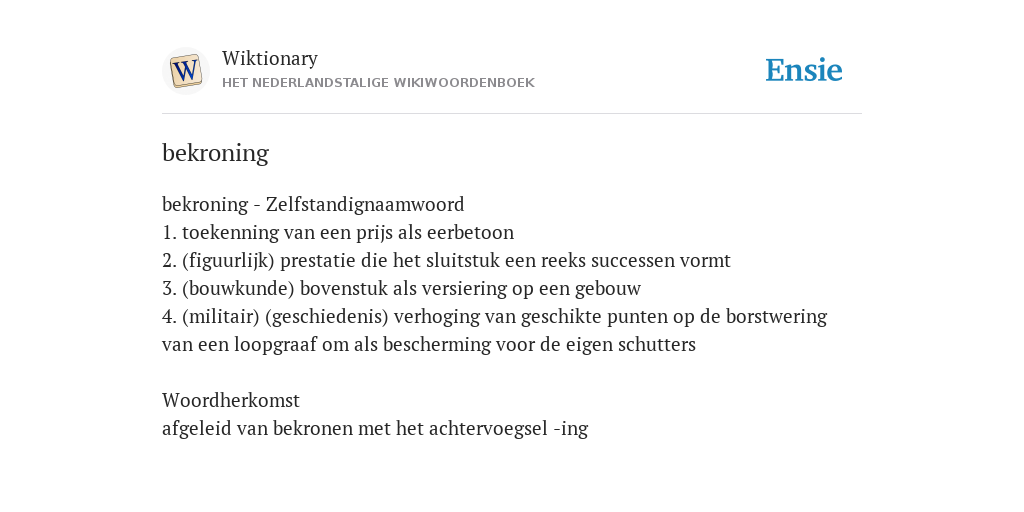
Task: Click the Wiktionary source title
Action: 270,58
